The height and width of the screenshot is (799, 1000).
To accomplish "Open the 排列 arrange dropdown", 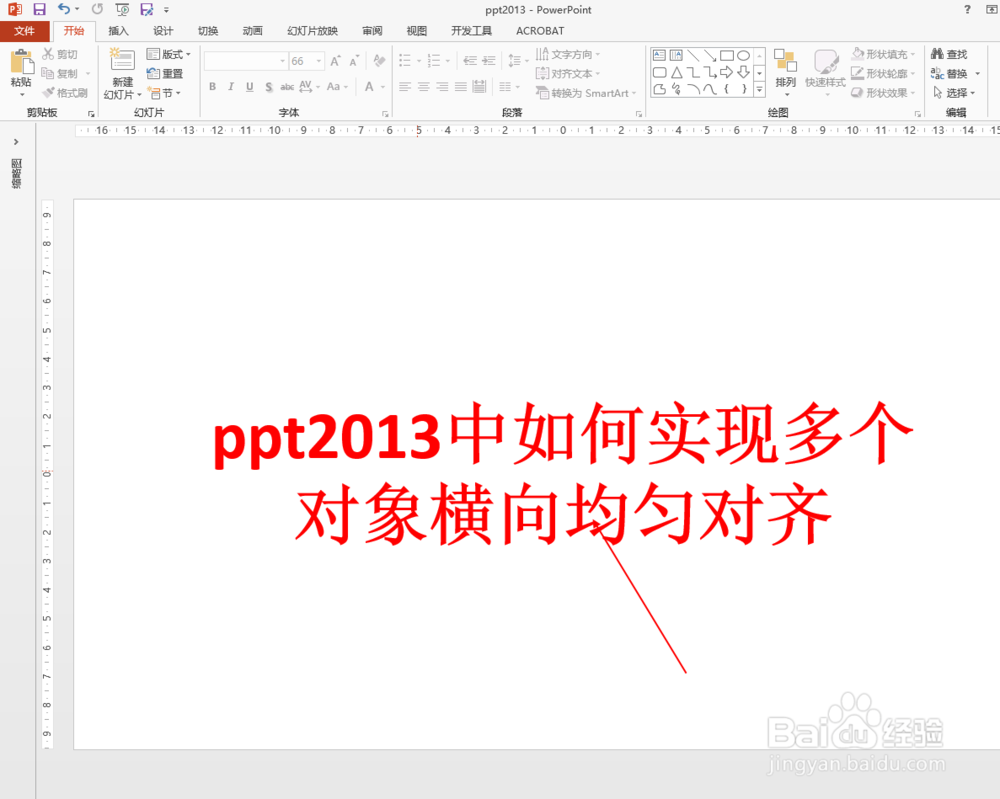I will click(x=785, y=72).
